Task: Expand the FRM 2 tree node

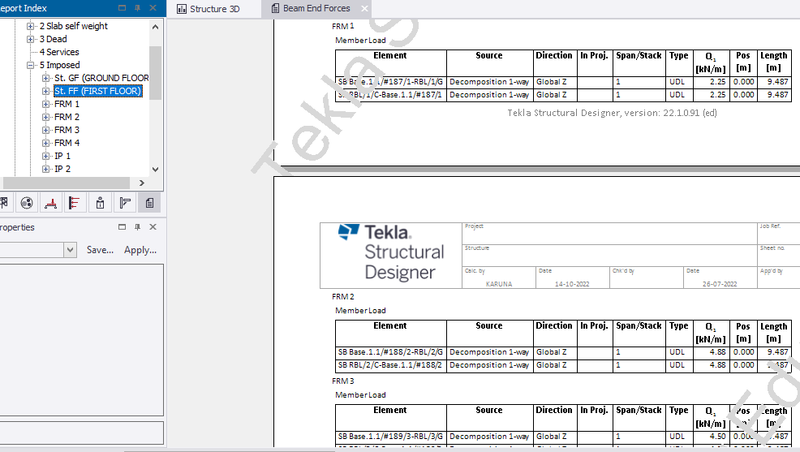Action: (x=46, y=117)
